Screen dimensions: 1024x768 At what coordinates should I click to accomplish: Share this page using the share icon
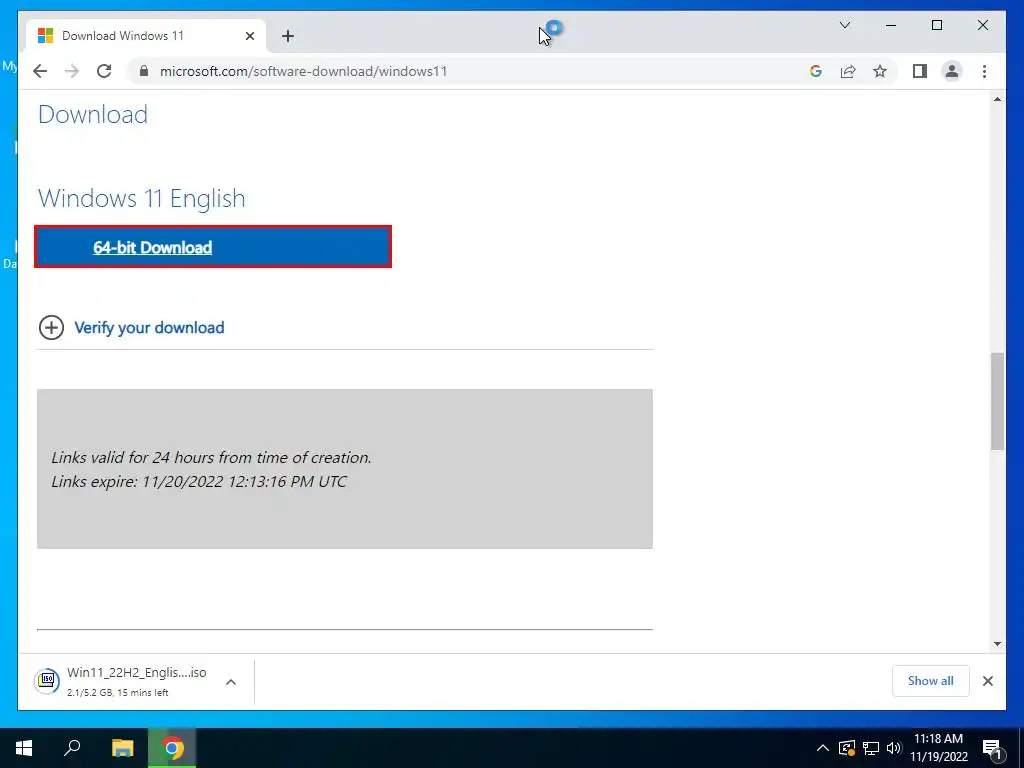848,71
